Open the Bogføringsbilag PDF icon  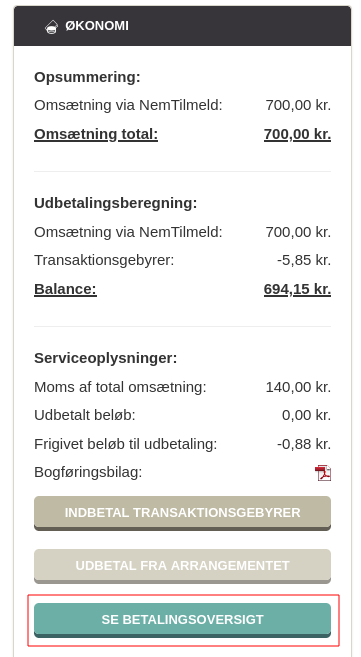323,473
